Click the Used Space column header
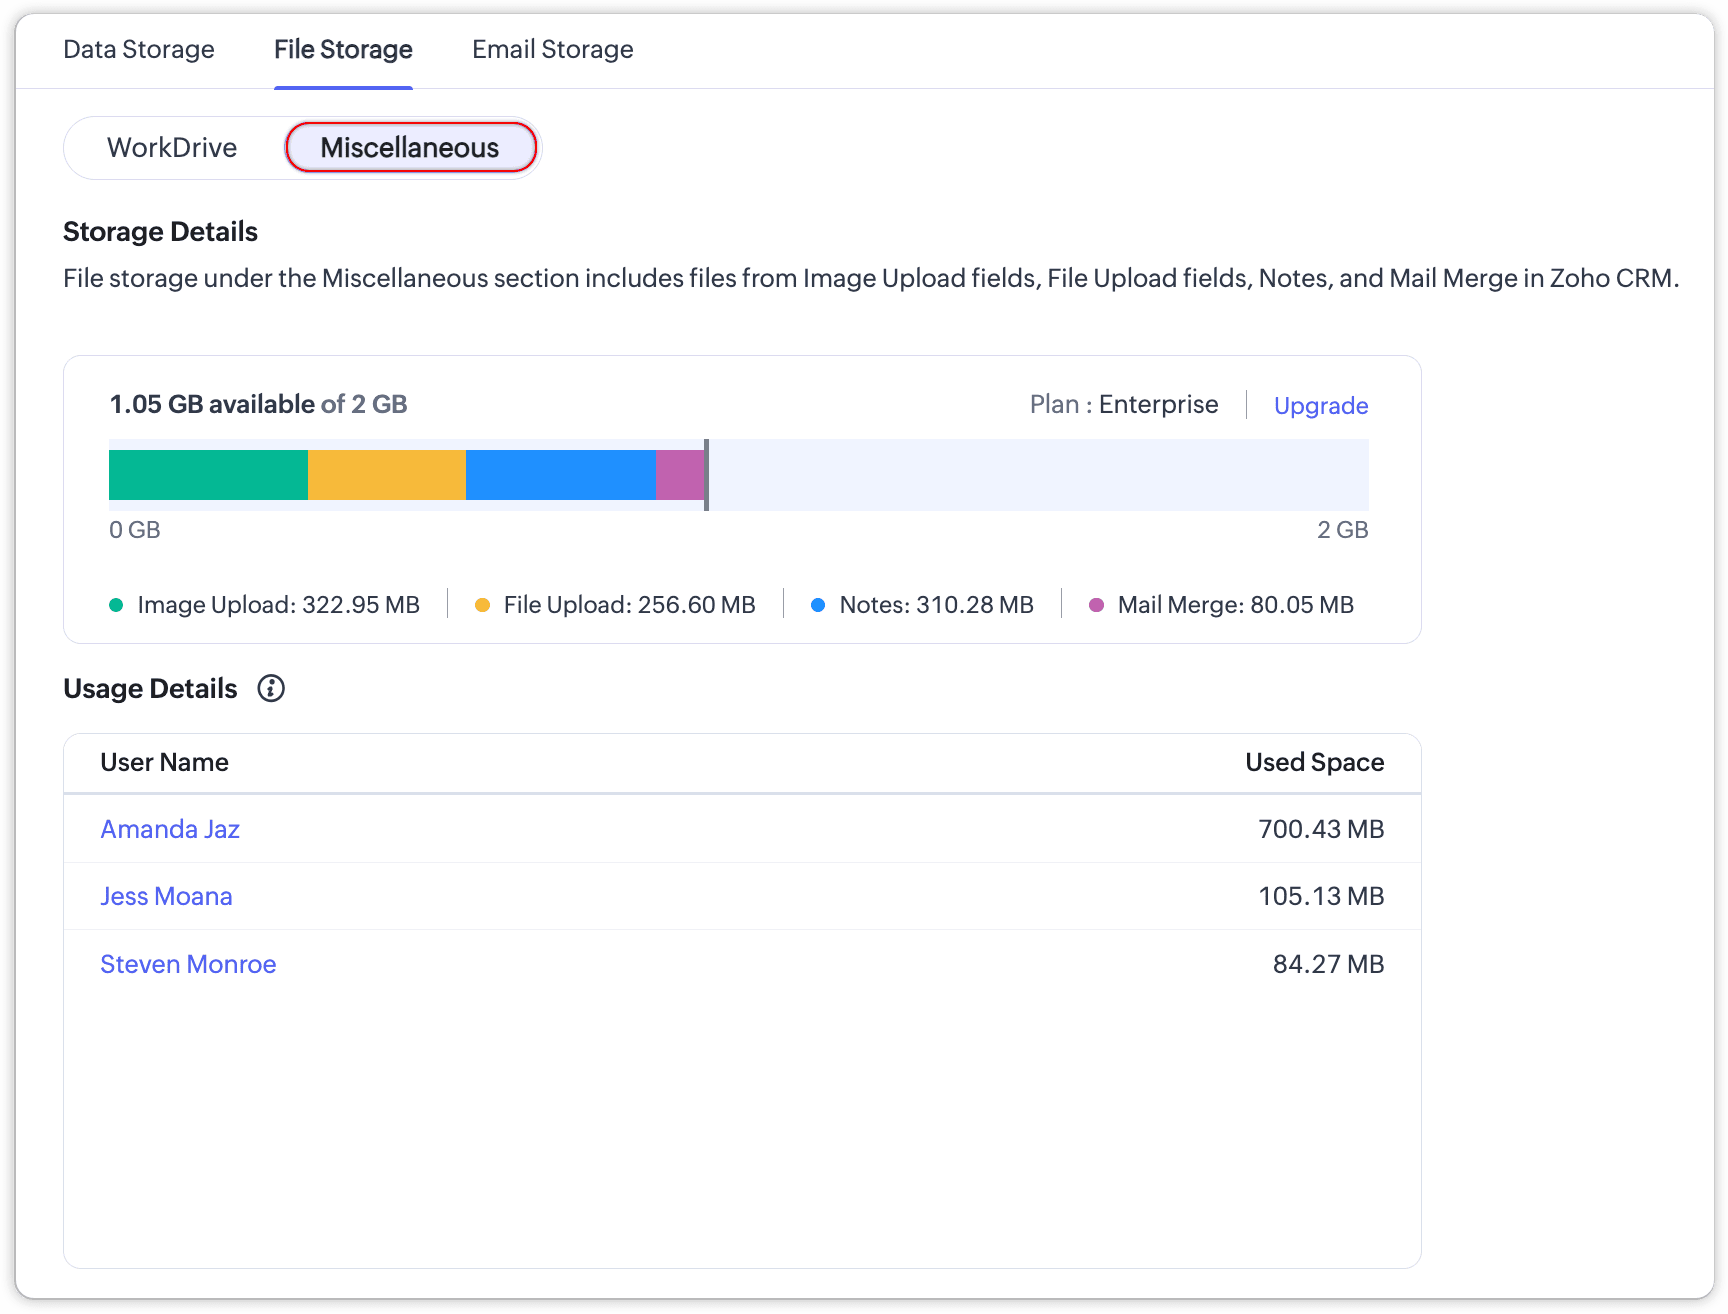The height and width of the screenshot is (1314, 1728). [x=1314, y=762]
